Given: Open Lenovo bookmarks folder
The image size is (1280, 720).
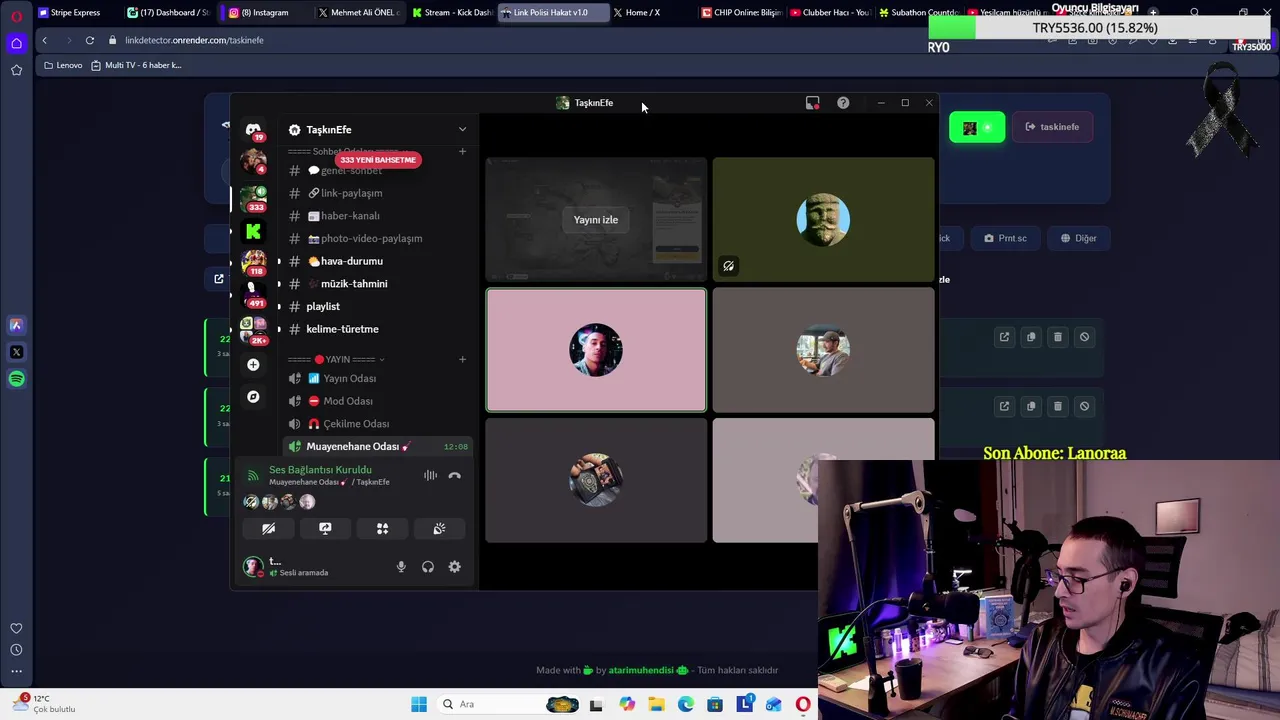Looking at the screenshot, I should click(x=62, y=65).
